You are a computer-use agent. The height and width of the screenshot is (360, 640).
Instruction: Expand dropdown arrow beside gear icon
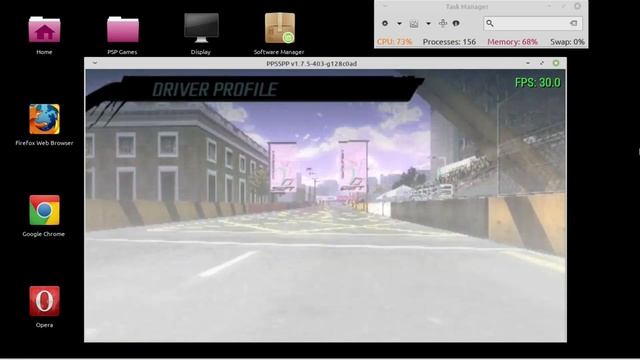399,24
